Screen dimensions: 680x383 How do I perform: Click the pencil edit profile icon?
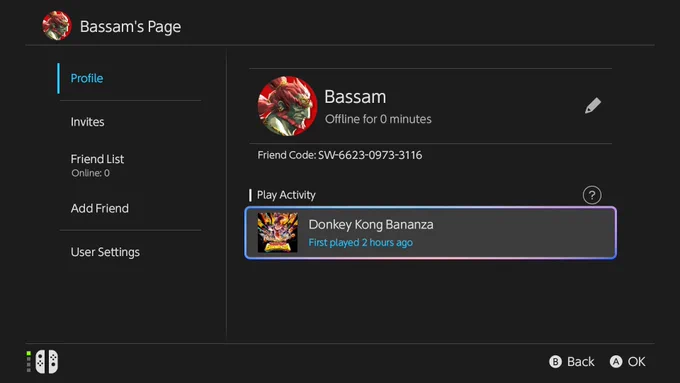(592, 105)
